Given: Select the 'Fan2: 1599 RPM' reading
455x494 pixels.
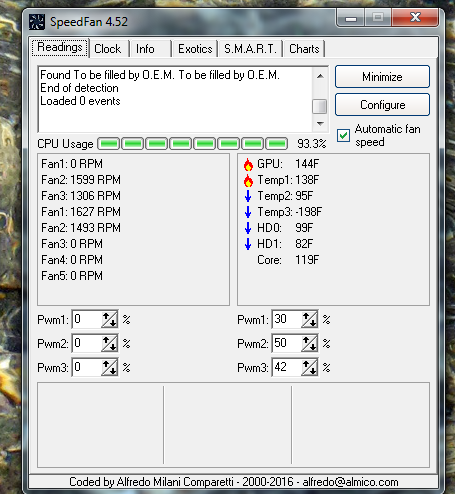Looking at the screenshot, I should tap(81, 180).
